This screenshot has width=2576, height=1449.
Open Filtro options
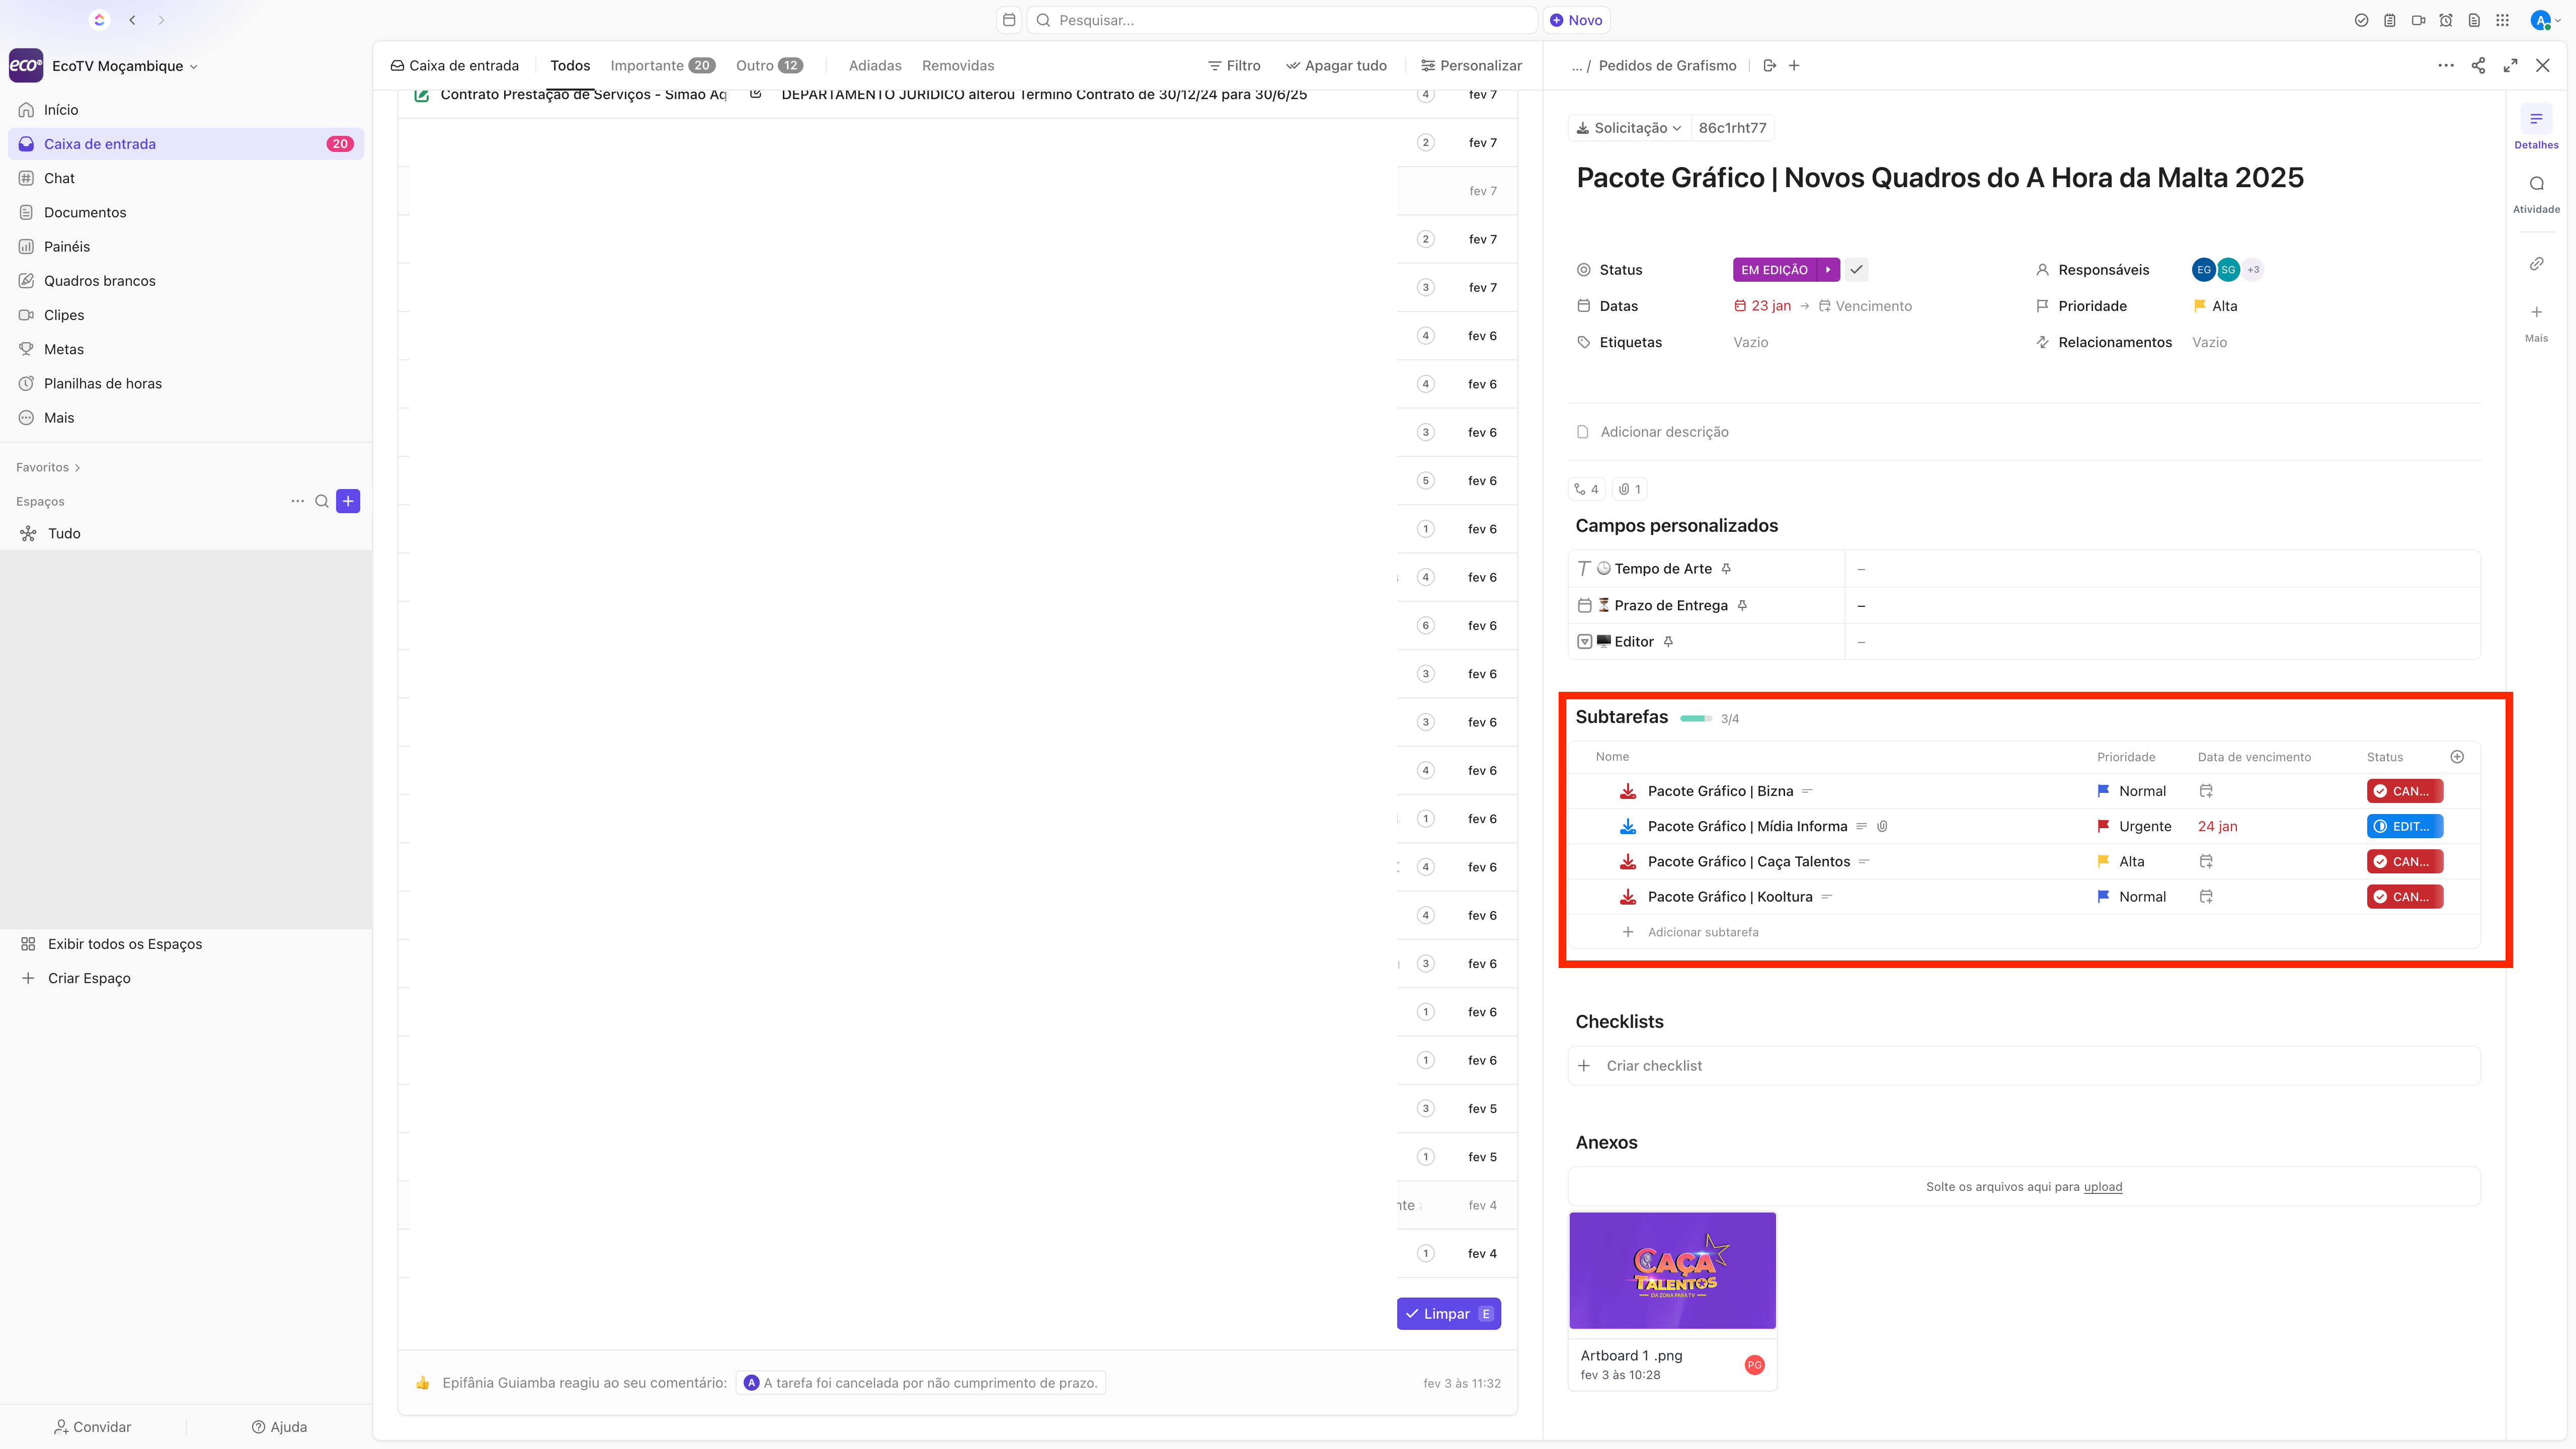pos(1234,66)
